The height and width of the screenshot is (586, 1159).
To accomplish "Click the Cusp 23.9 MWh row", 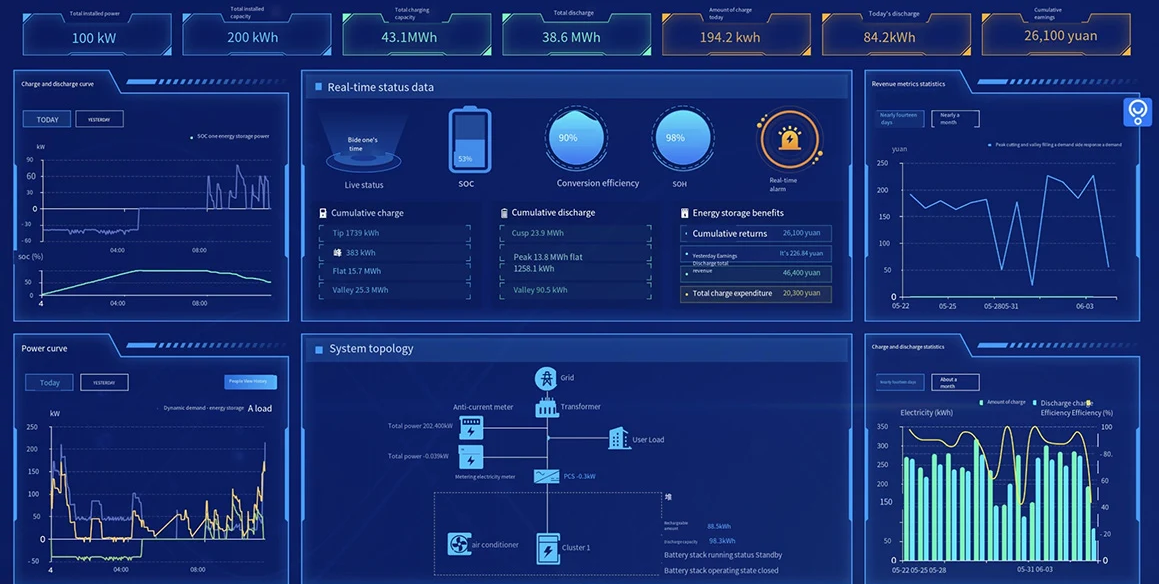I will point(576,233).
